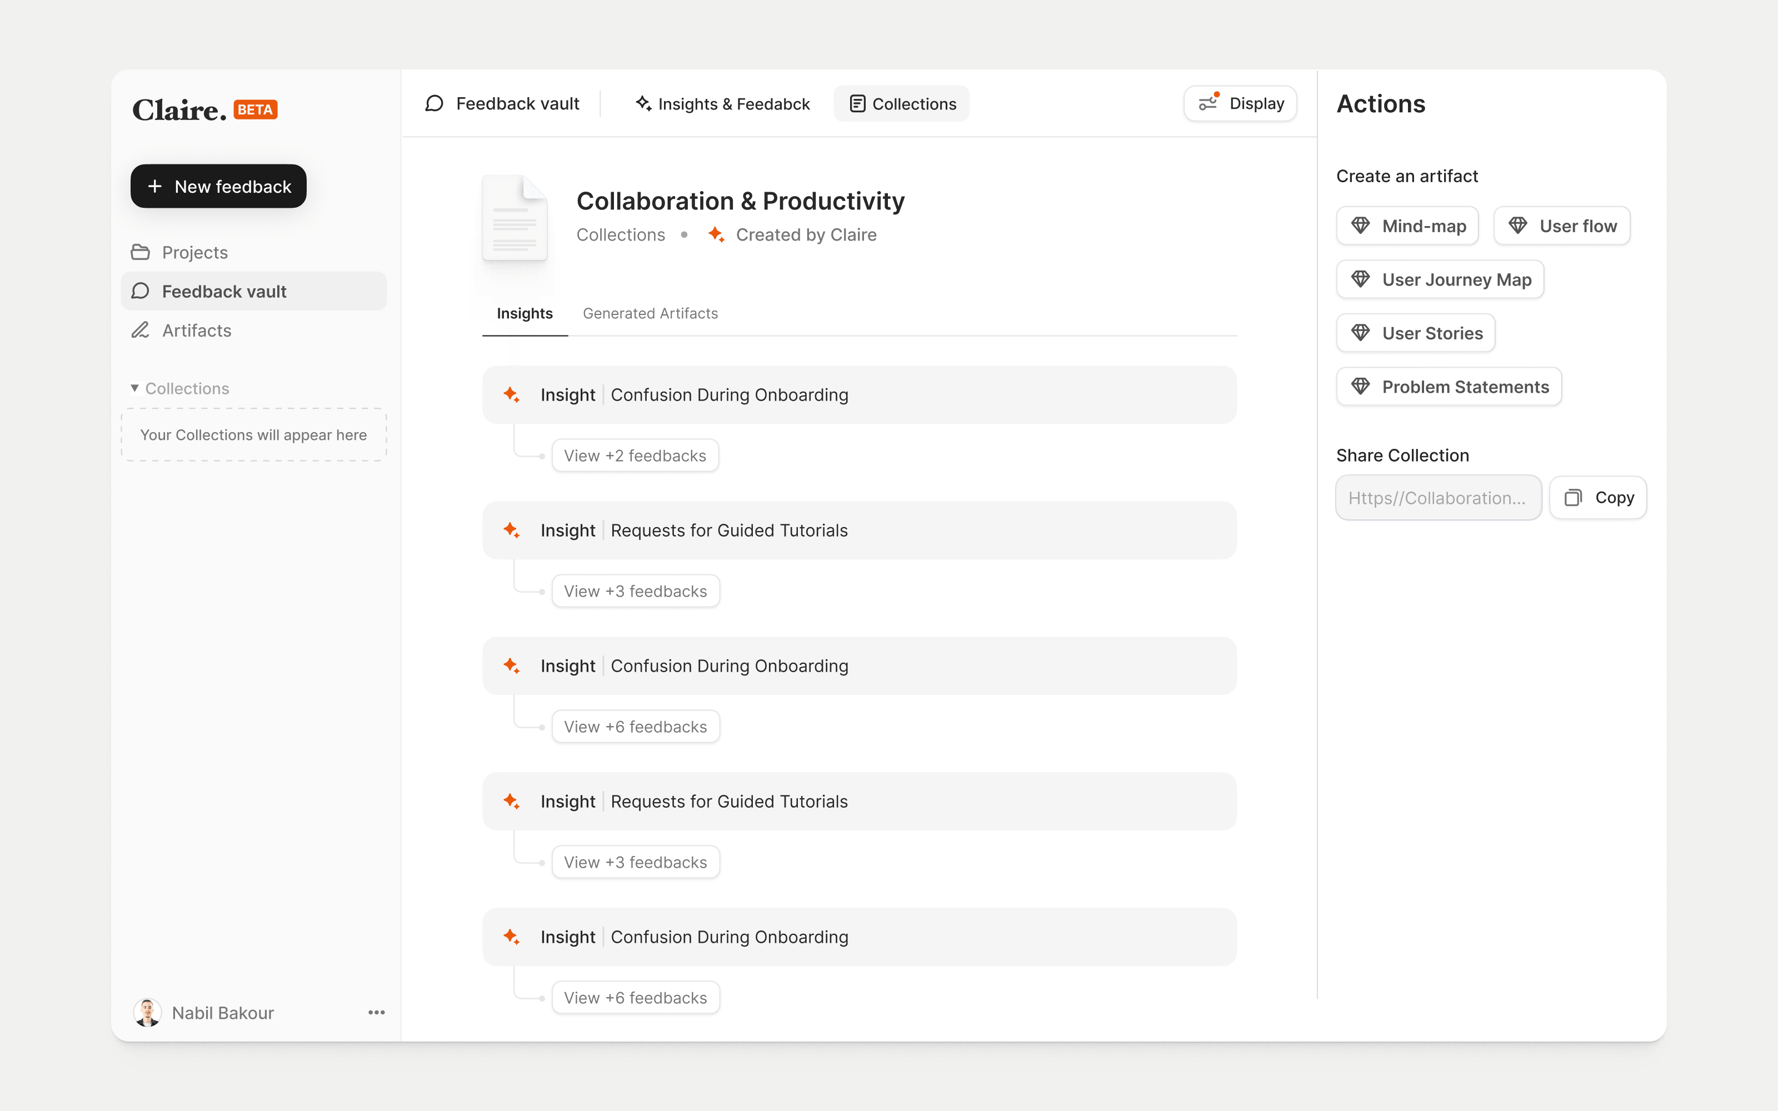Viewport: 1778px width, 1111px height.
Task: Click the New feedback button
Action: (218, 186)
